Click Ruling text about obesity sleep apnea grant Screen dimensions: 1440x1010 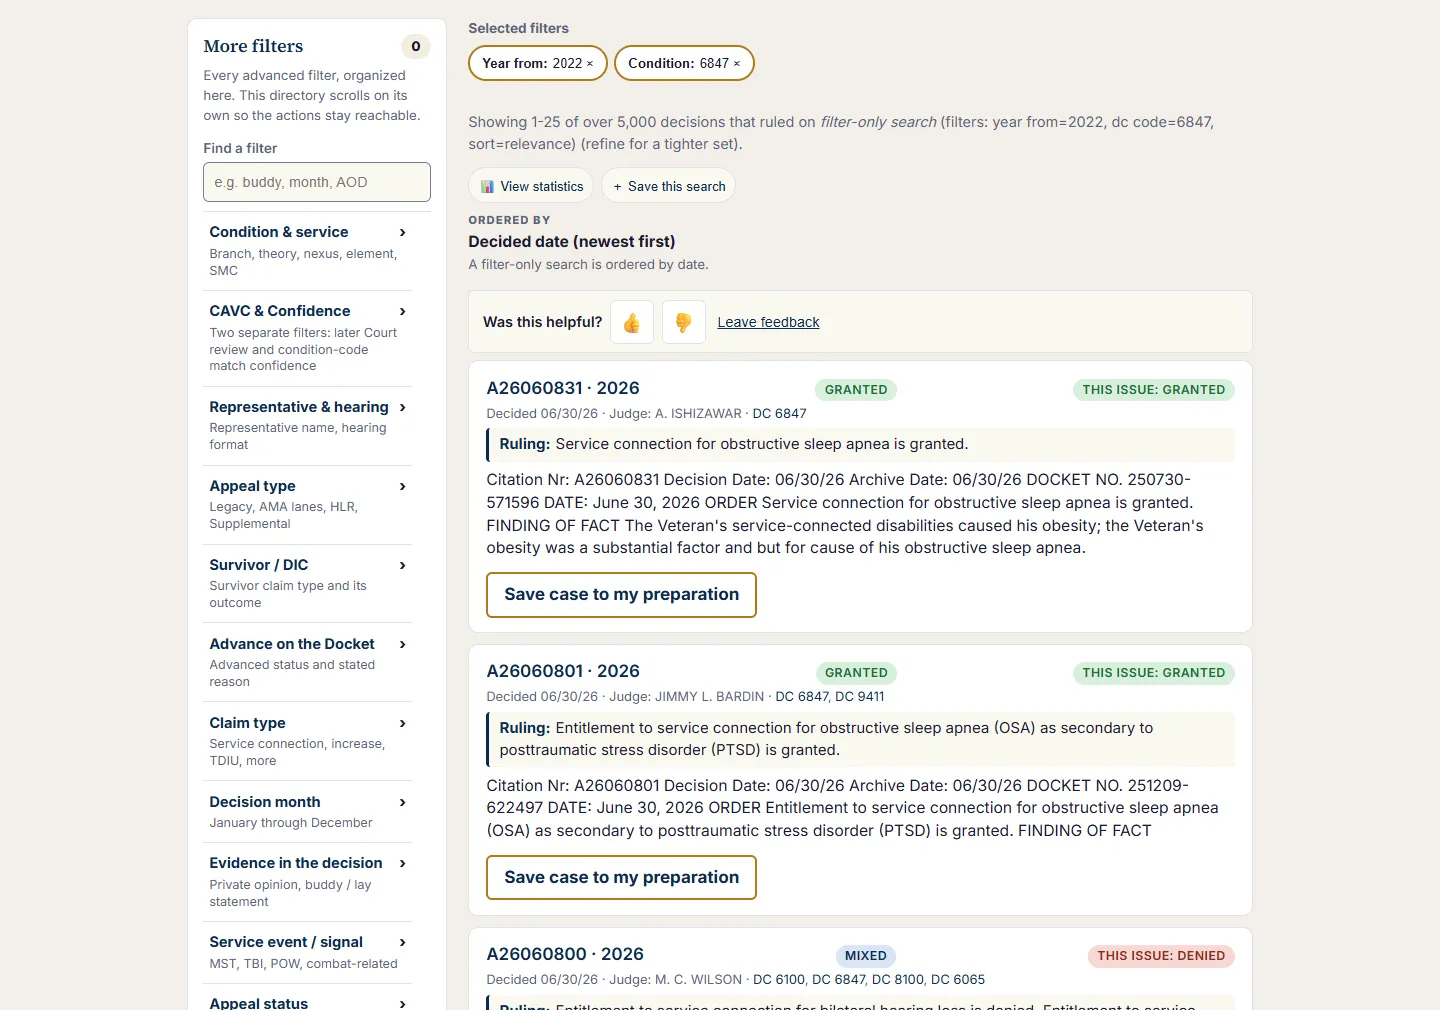(861, 445)
